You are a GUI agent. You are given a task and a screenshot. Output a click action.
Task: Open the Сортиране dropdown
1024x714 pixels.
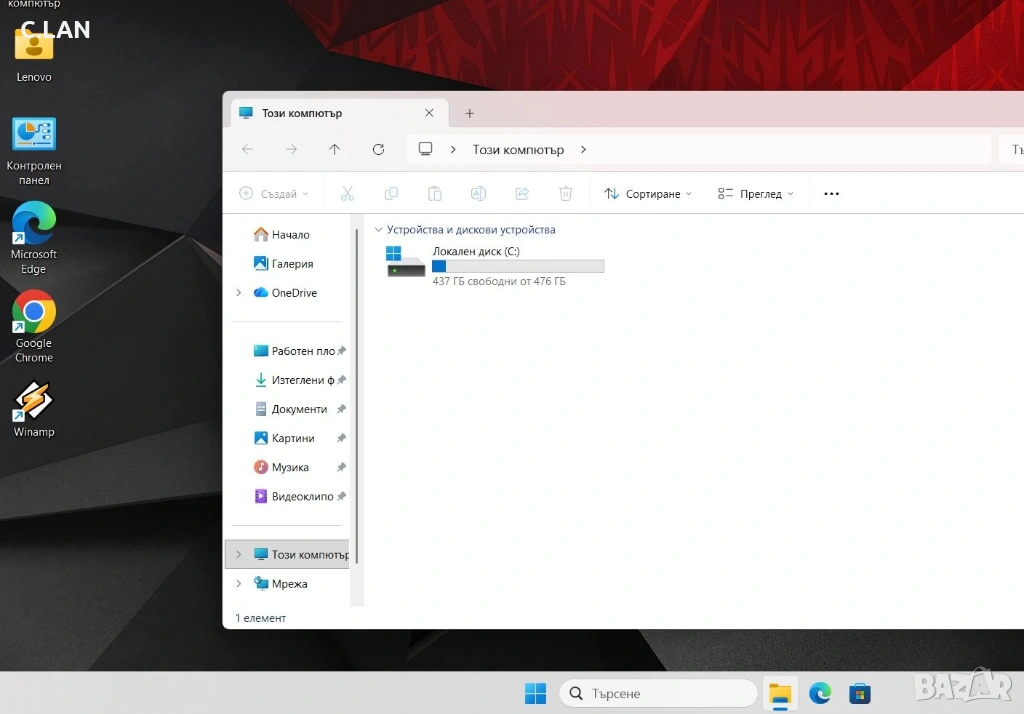click(648, 194)
